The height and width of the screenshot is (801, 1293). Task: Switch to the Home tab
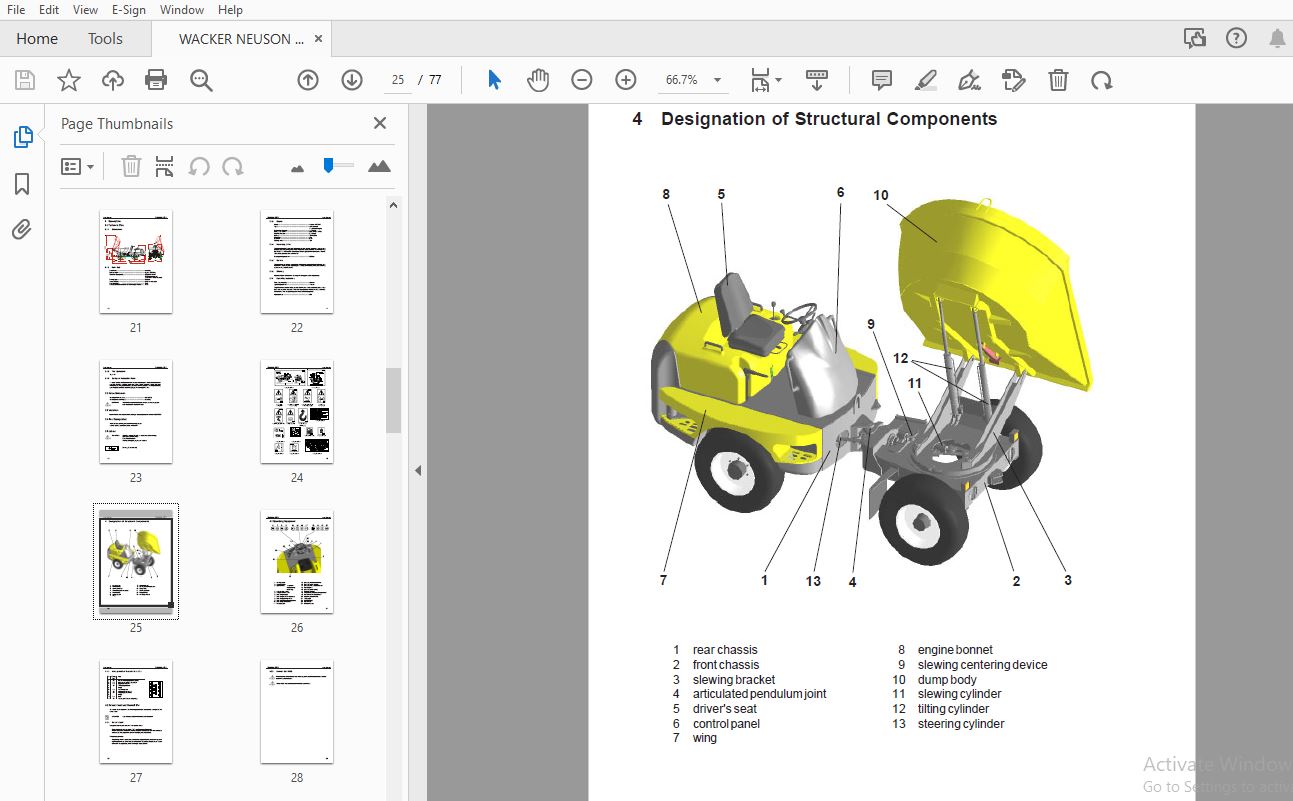pos(37,39)
